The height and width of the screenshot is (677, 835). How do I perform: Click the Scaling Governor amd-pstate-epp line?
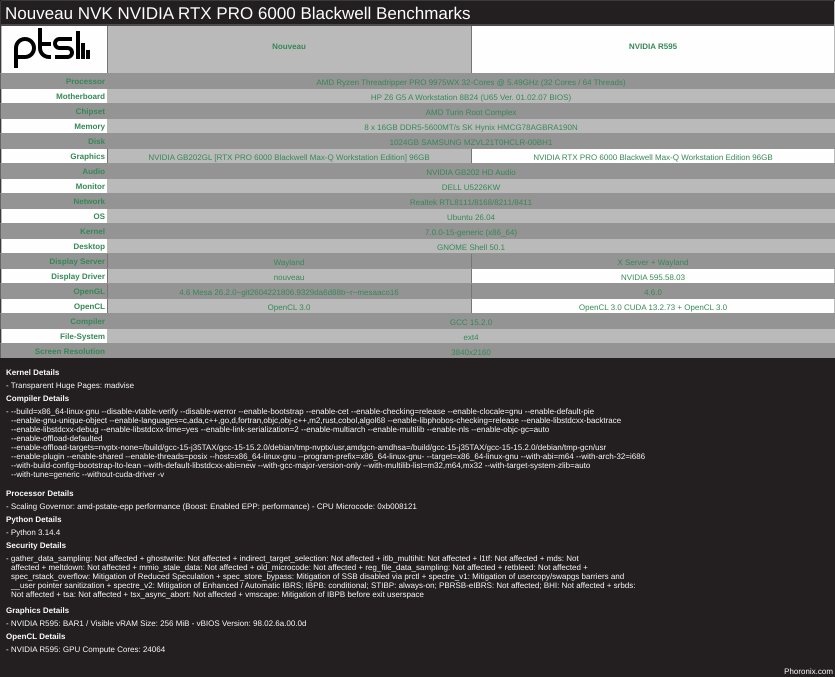(x=211, y=506)
